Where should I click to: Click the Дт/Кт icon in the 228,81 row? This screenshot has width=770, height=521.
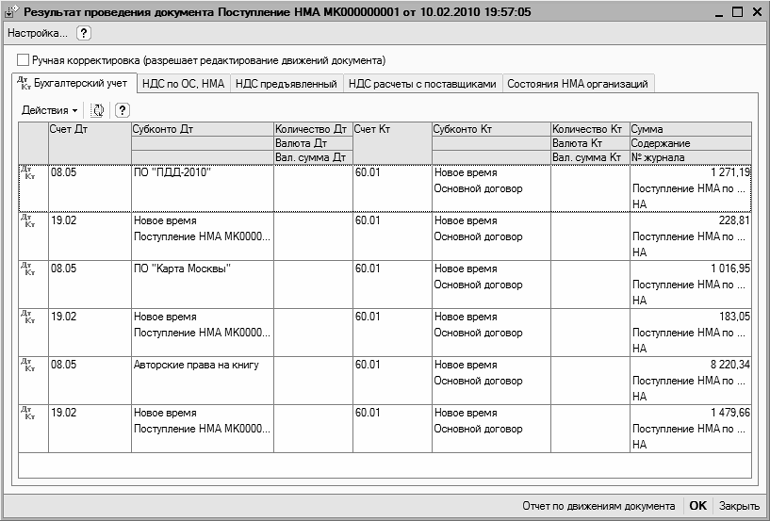(28, 220)
